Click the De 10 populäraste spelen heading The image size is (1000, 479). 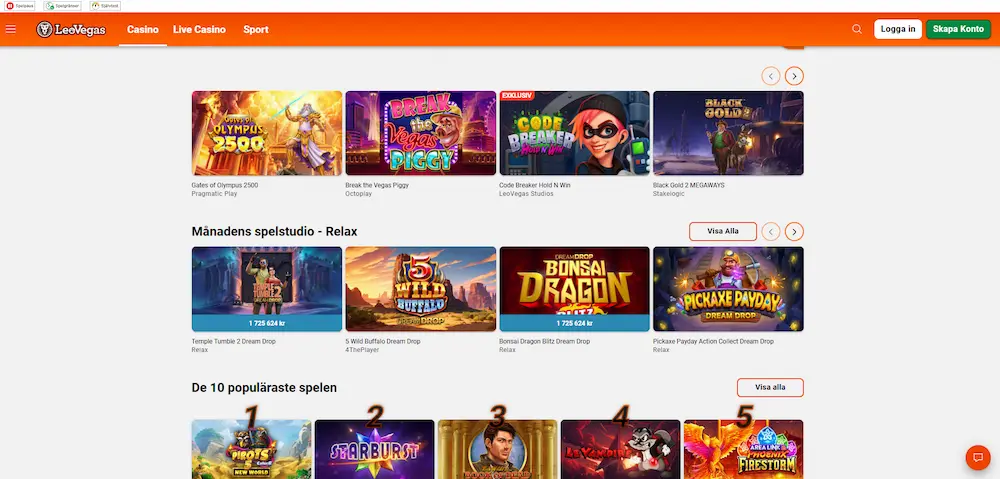(x=264, y=388)
